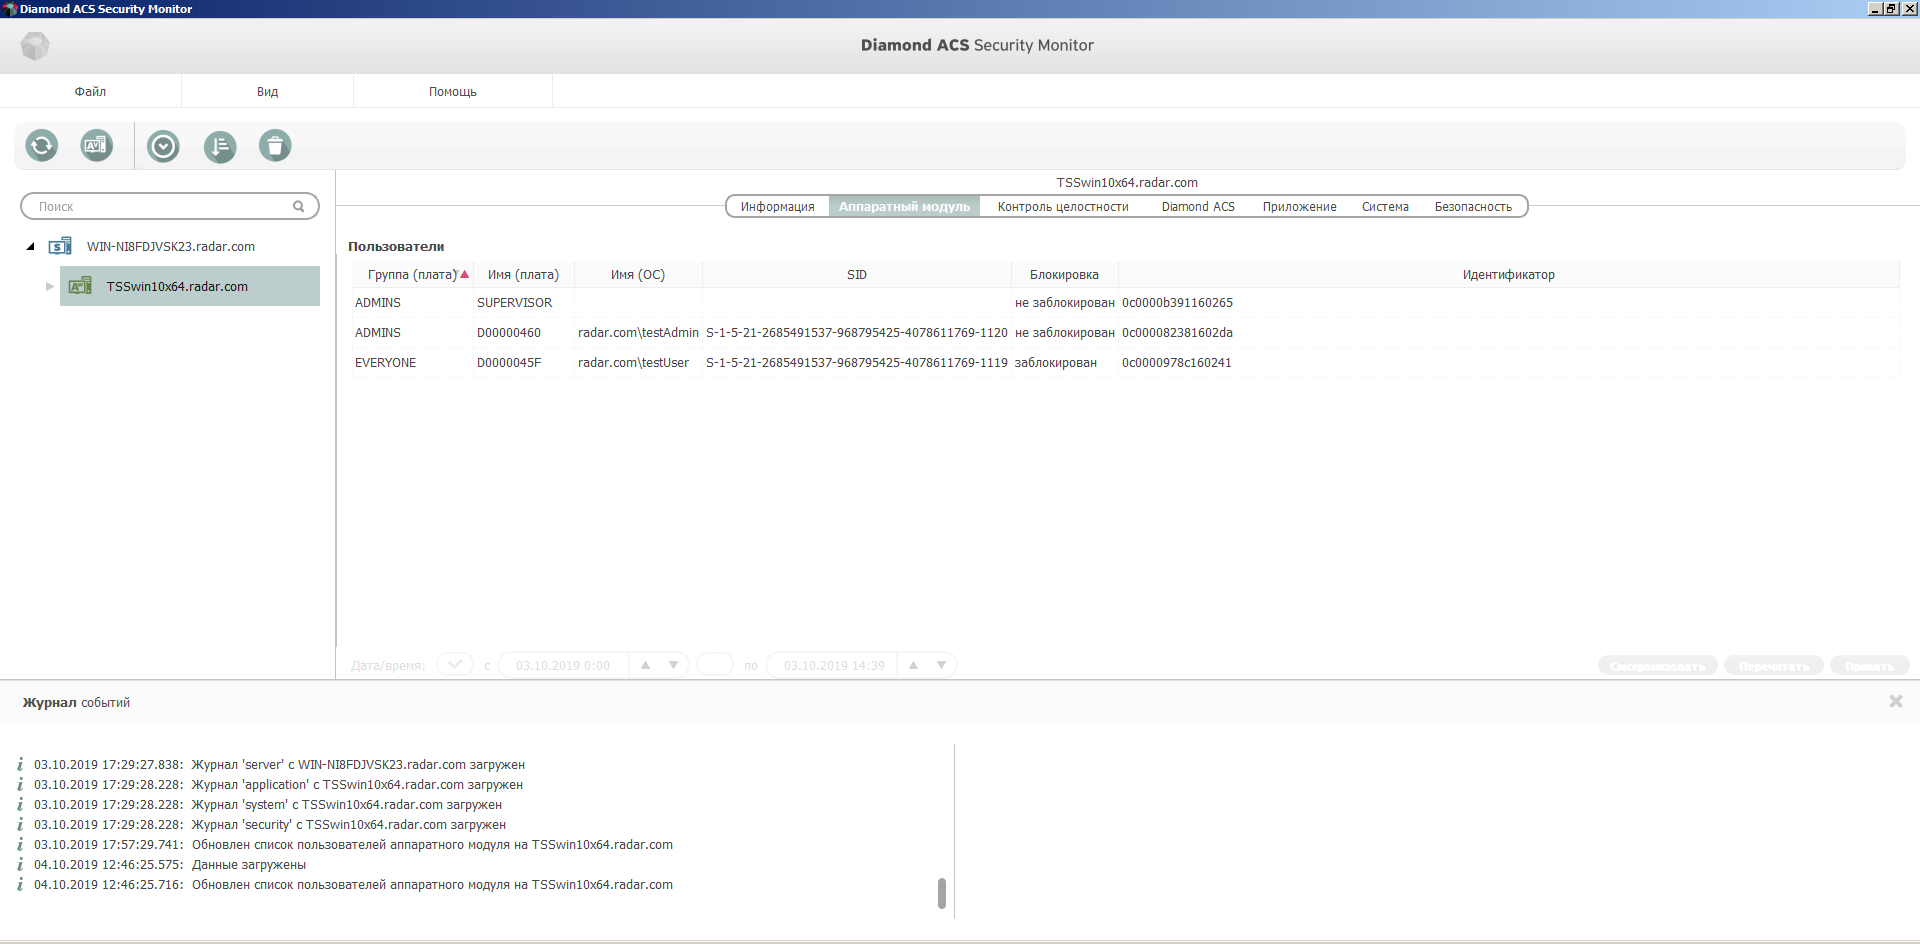
Task: Sort by the Имя (ОС) column
Action: point(638,275)
